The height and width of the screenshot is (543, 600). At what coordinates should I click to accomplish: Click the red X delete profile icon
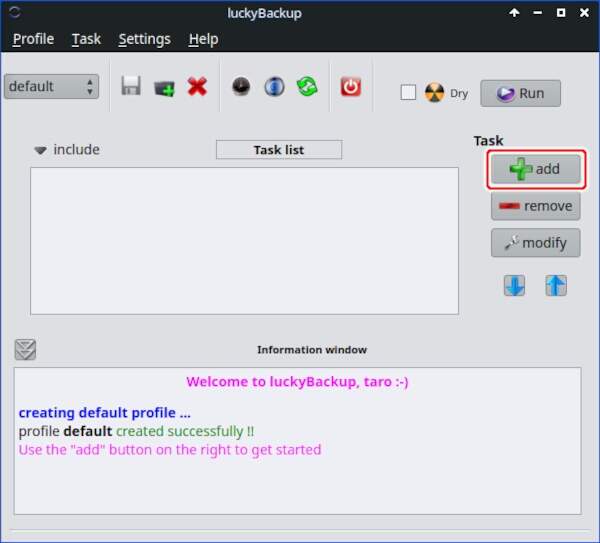[197, 87]
